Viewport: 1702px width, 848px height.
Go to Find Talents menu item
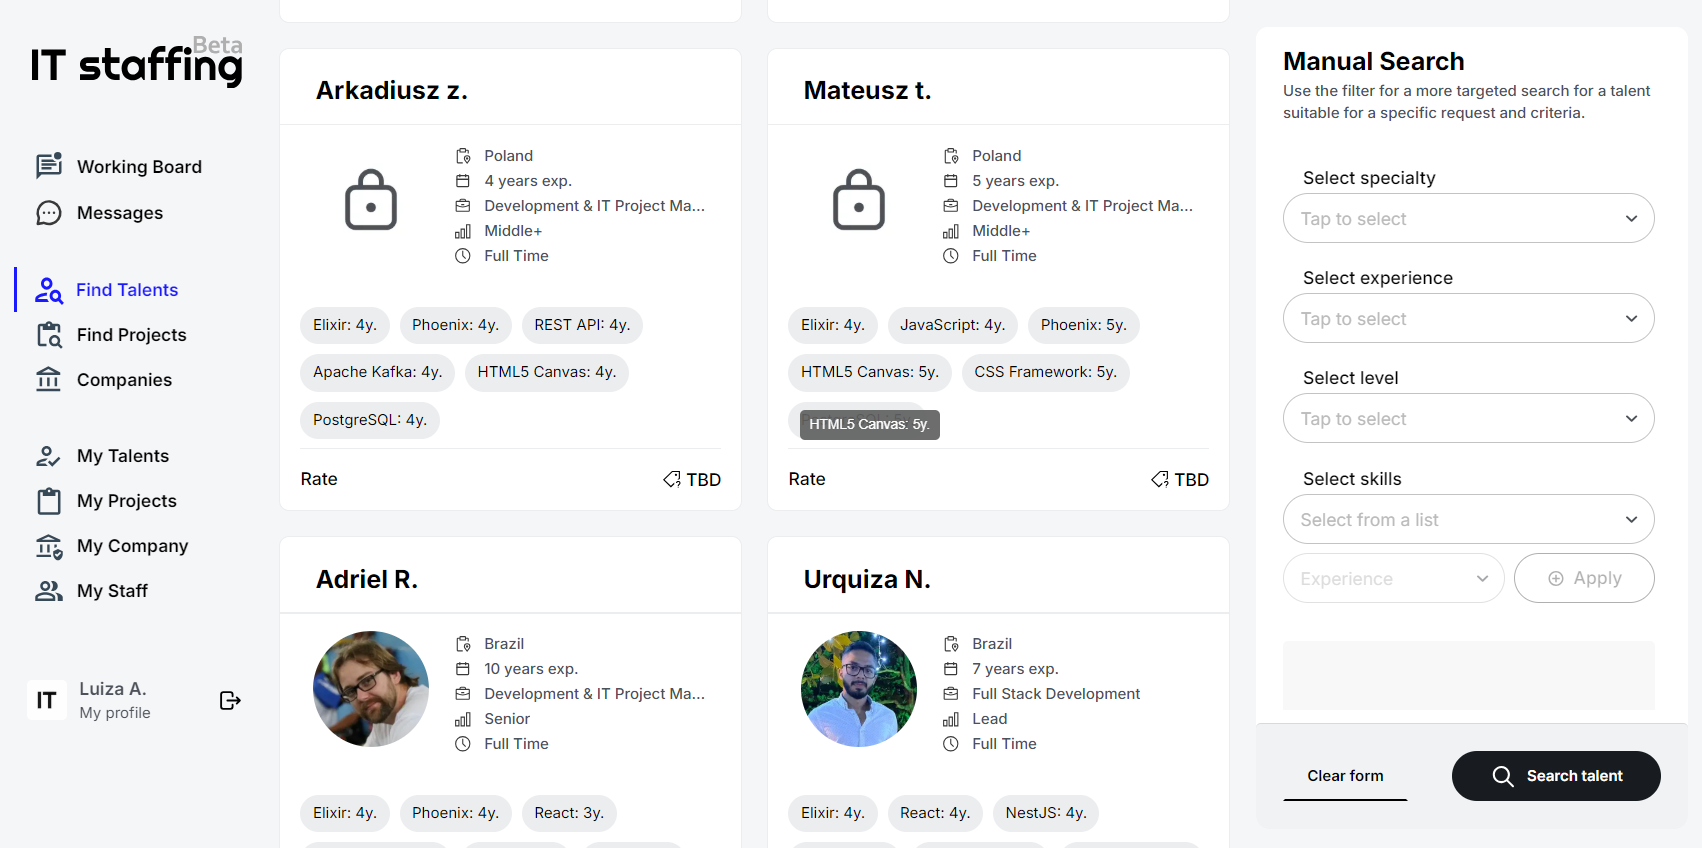coord(127,290)
